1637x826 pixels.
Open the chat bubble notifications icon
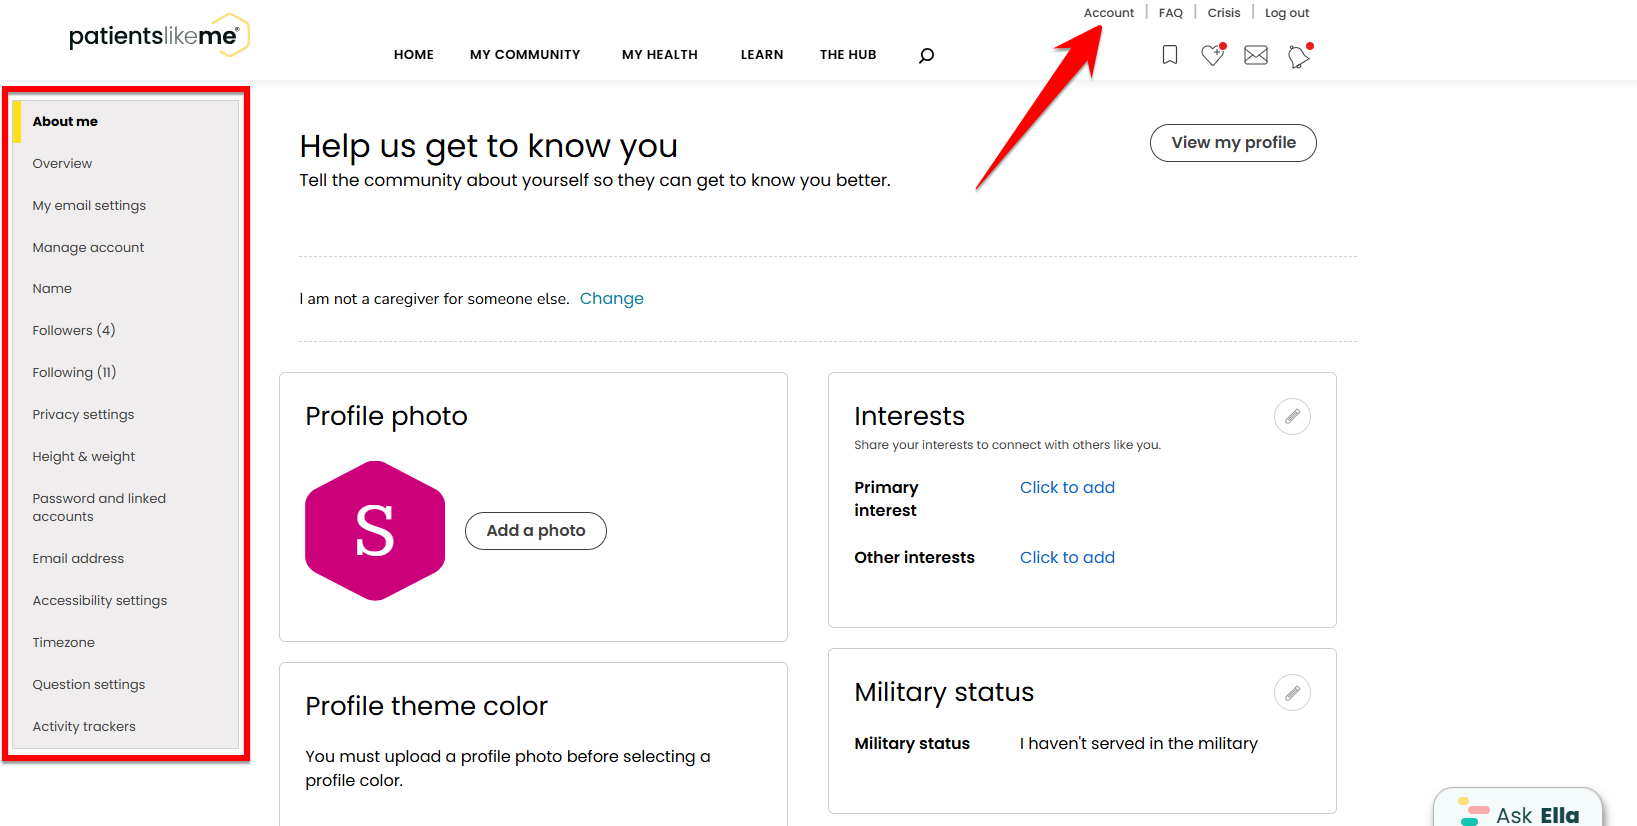click(x=1299, y=56)
